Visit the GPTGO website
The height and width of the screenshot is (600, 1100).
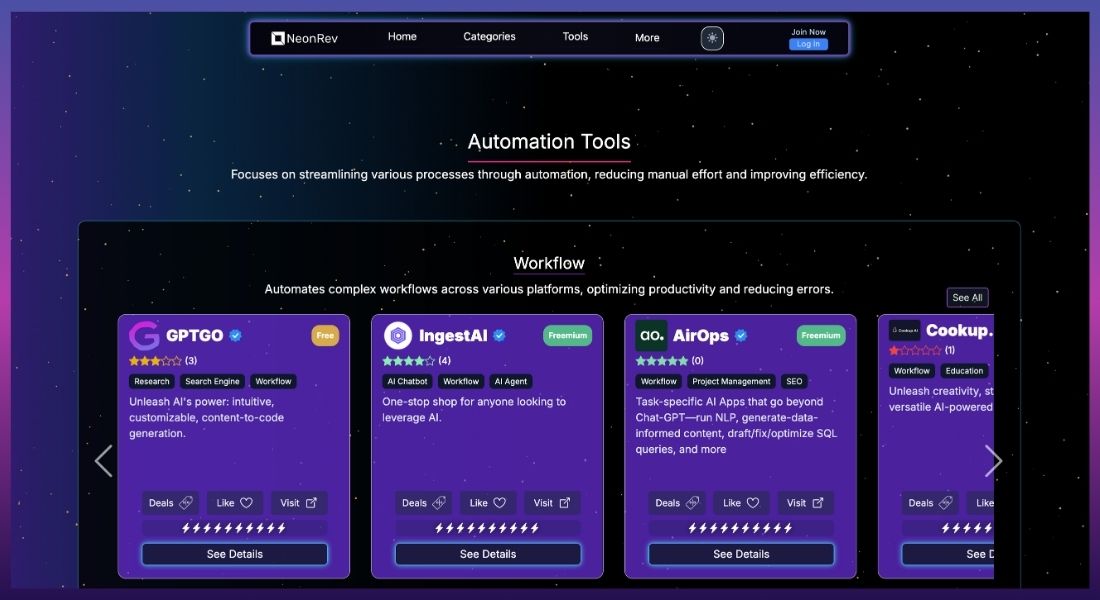tap(298, 502)
